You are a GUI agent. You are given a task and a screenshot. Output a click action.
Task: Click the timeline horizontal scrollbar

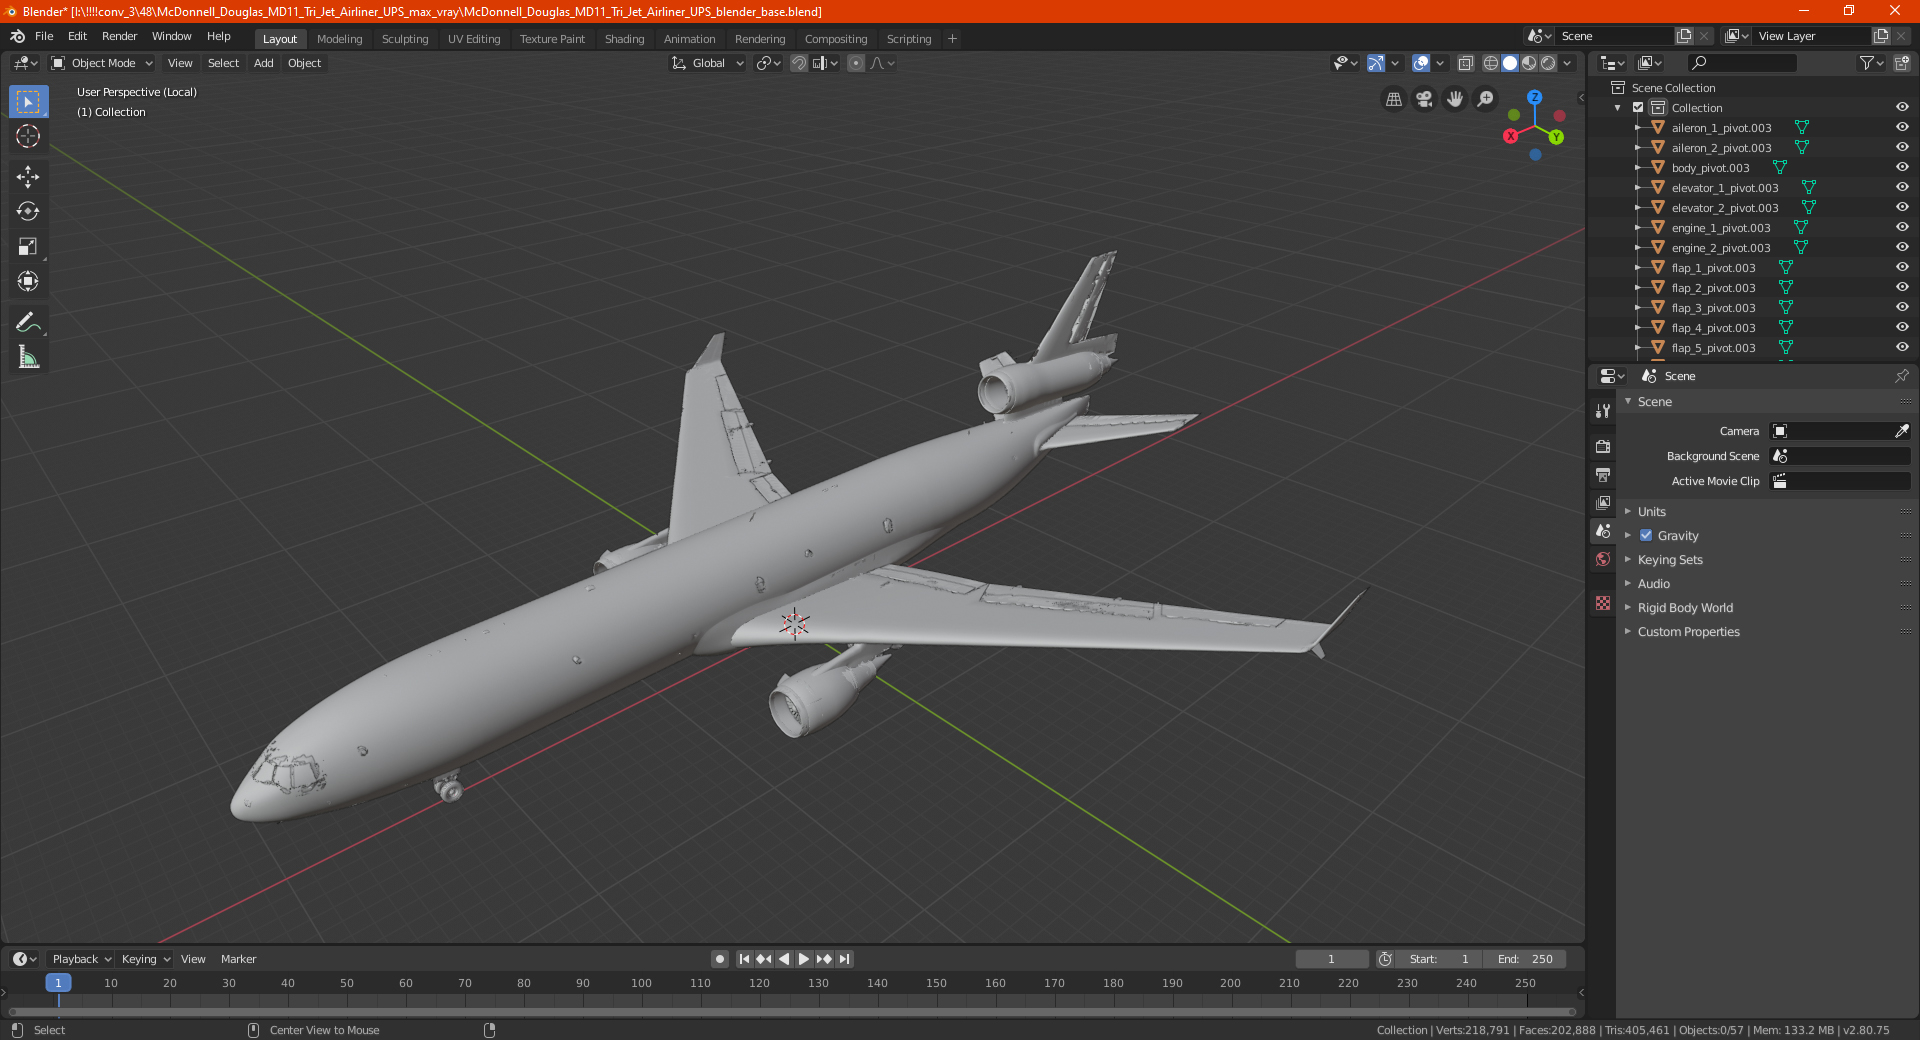click(792, 1012)
